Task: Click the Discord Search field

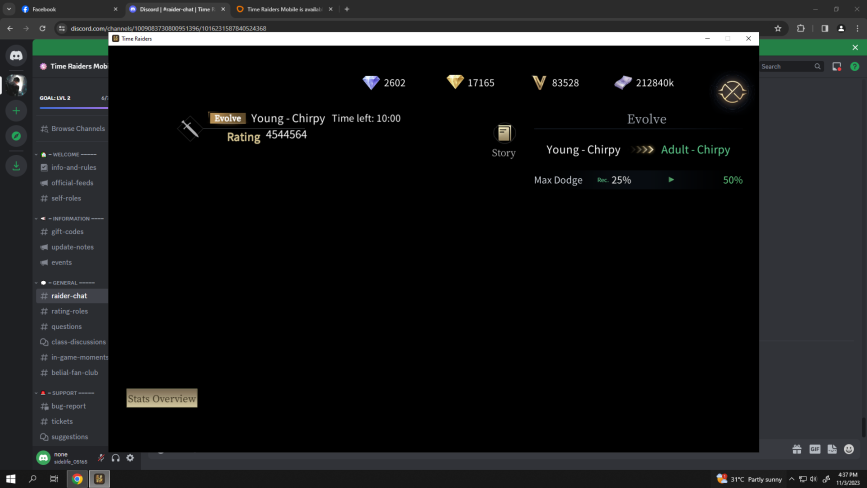Action: click(x=785, y=67)
